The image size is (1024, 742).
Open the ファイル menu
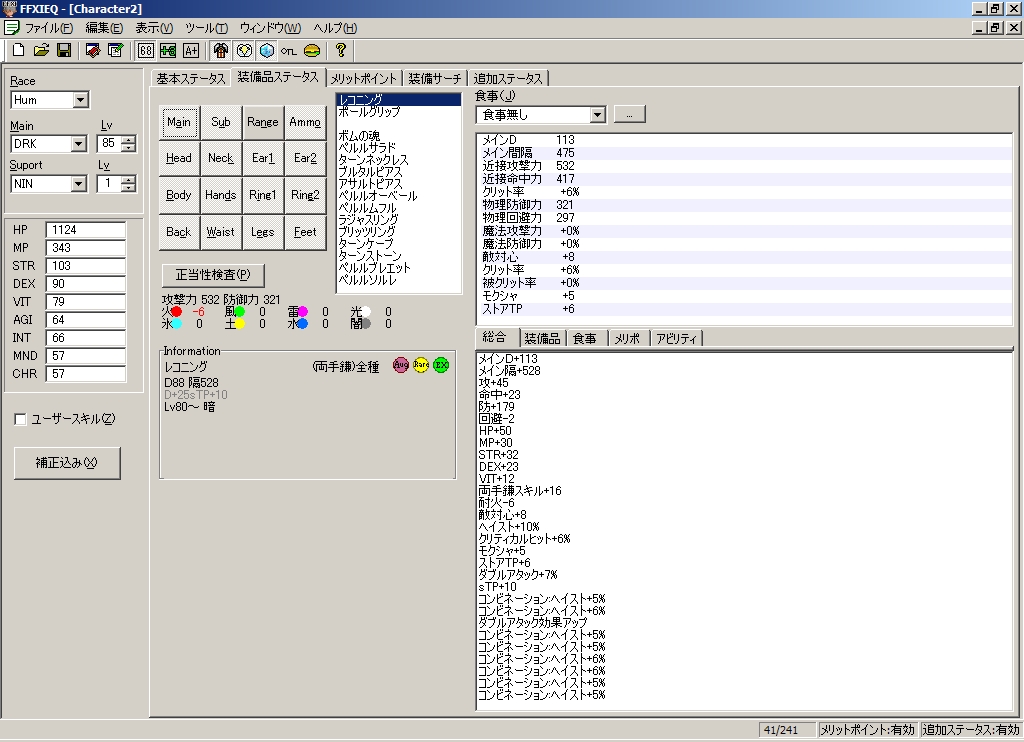click(x=49, y=28)
